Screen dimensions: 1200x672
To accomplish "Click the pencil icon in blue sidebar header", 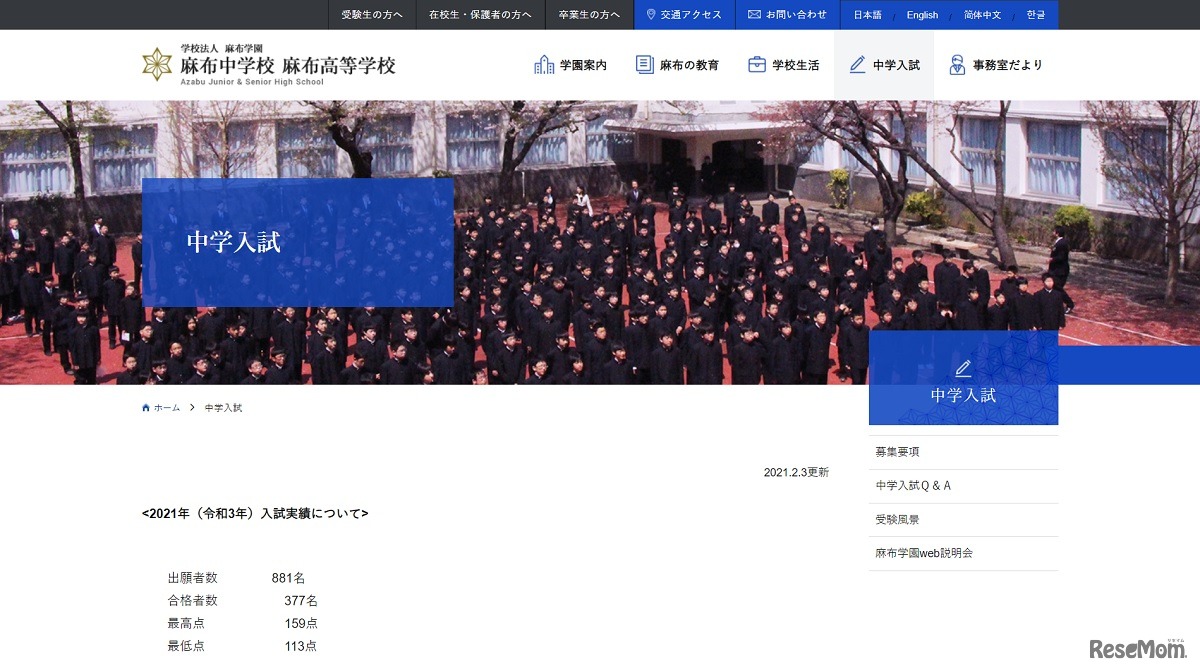I will tap(963, 368).
